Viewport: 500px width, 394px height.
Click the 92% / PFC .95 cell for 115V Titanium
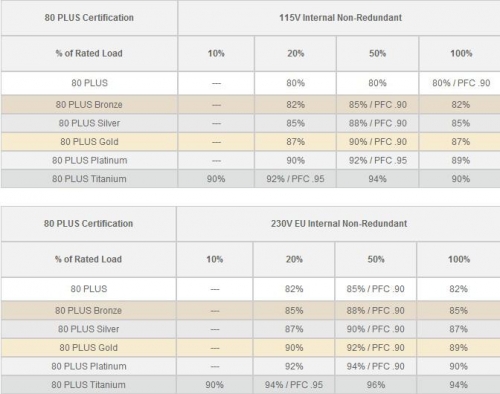295,179
